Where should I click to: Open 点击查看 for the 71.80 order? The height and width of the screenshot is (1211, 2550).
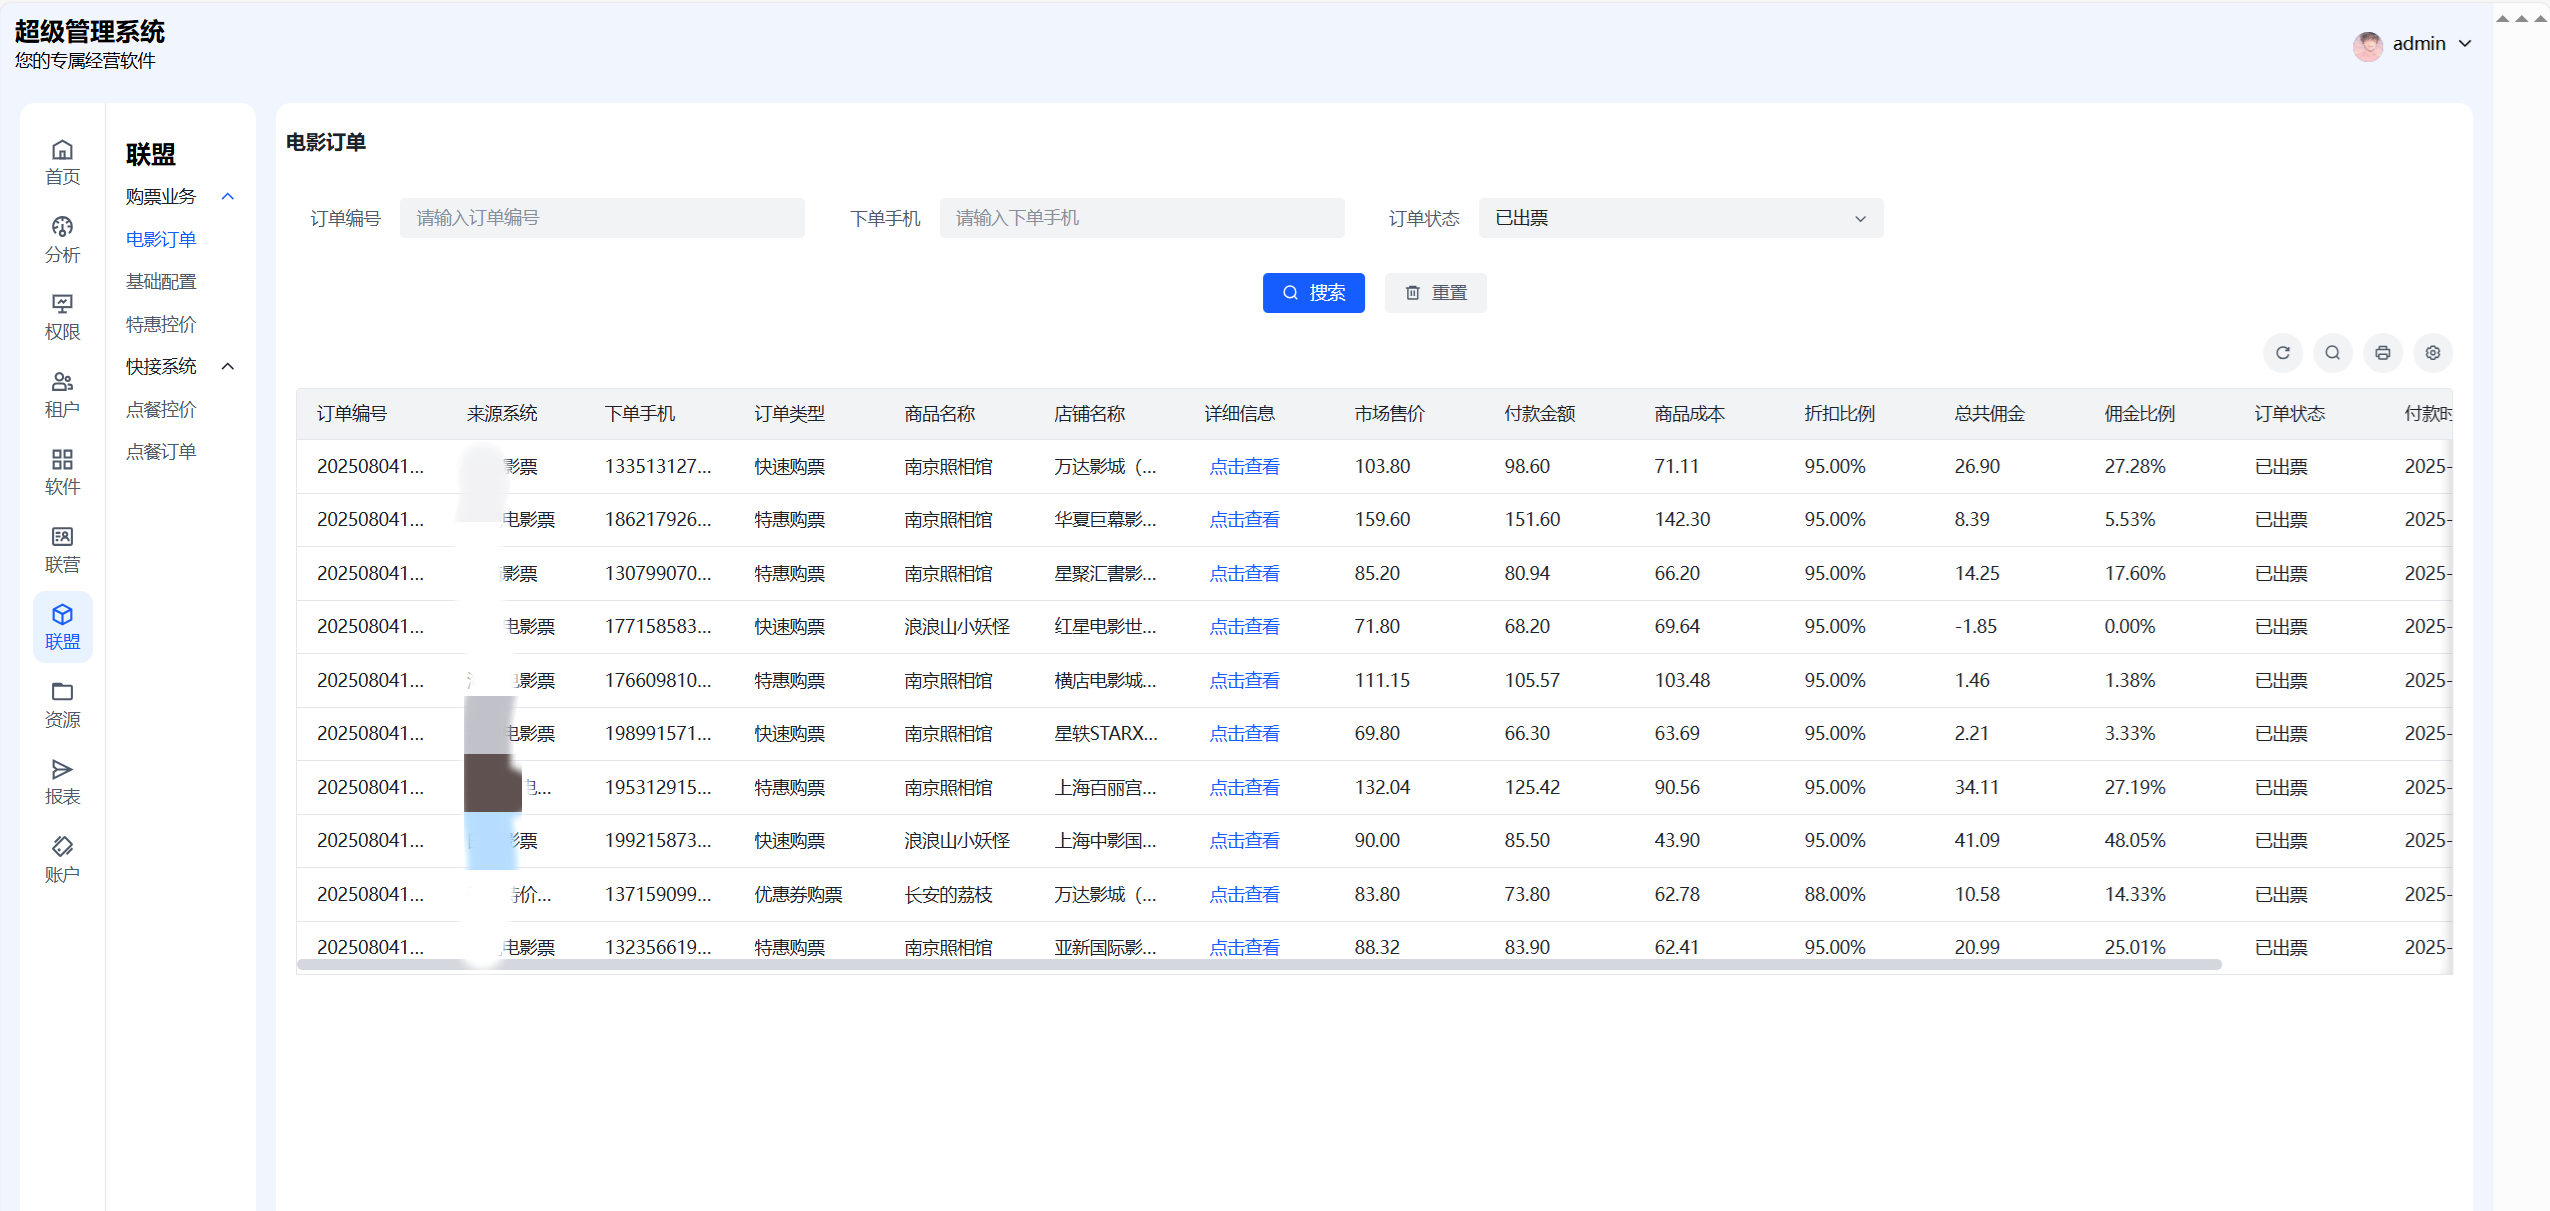tap(1245, 627)
